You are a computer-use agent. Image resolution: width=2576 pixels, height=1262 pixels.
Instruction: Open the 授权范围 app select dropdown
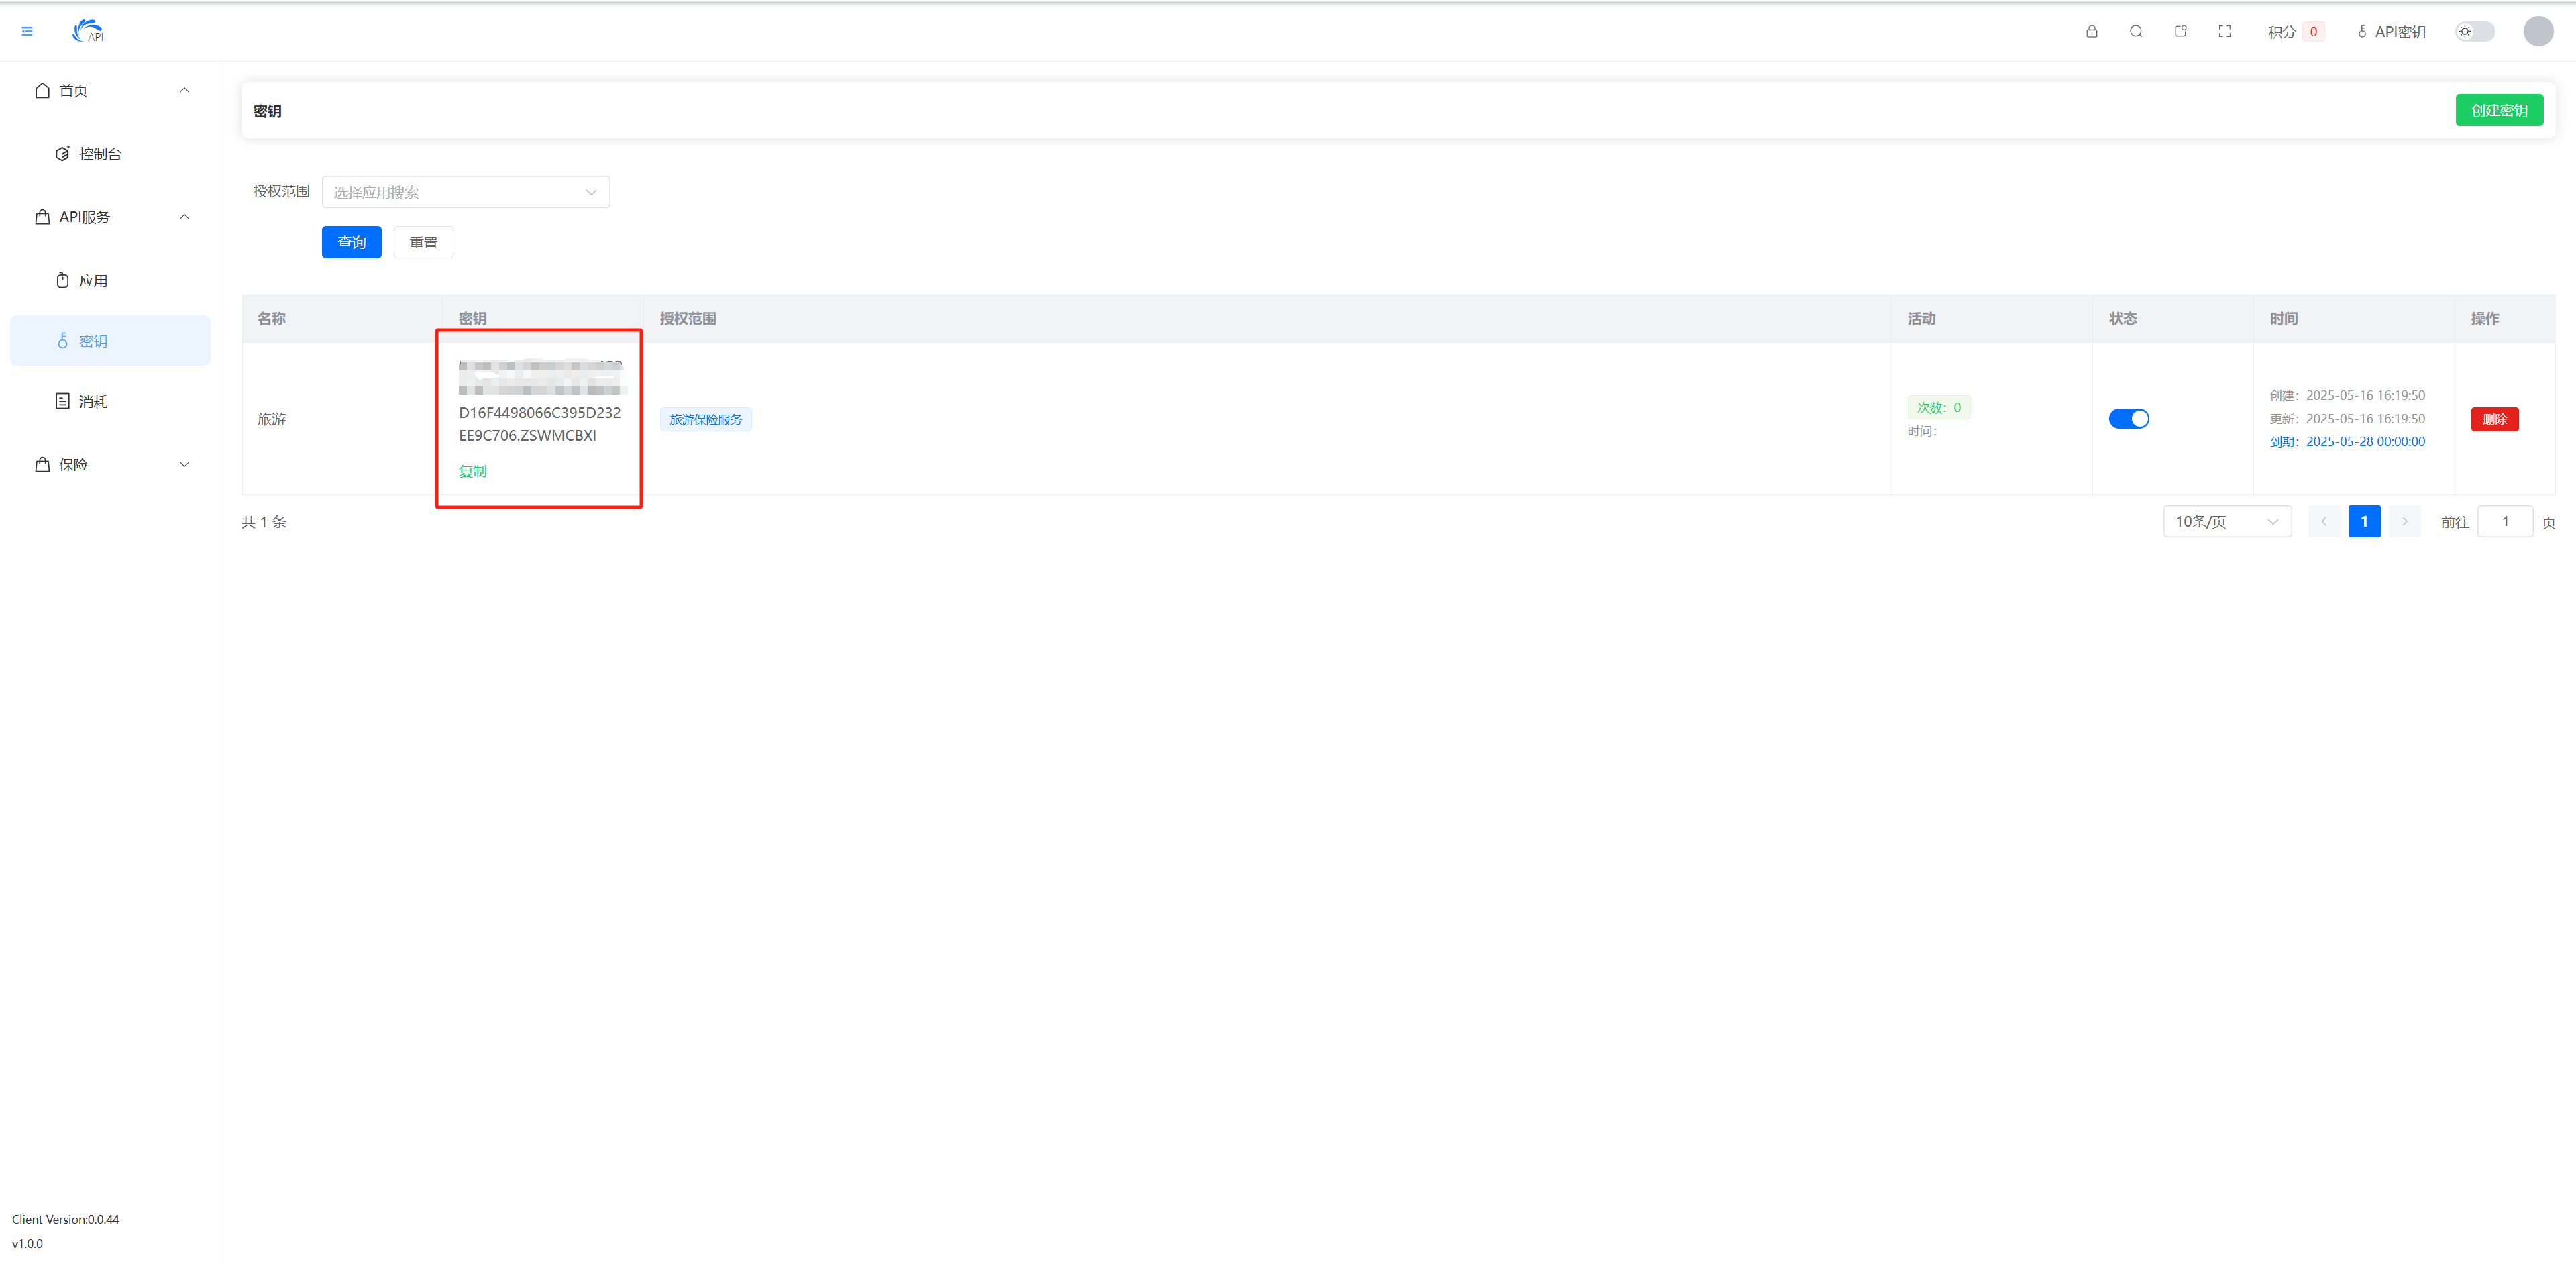click(x=465, y=192)
